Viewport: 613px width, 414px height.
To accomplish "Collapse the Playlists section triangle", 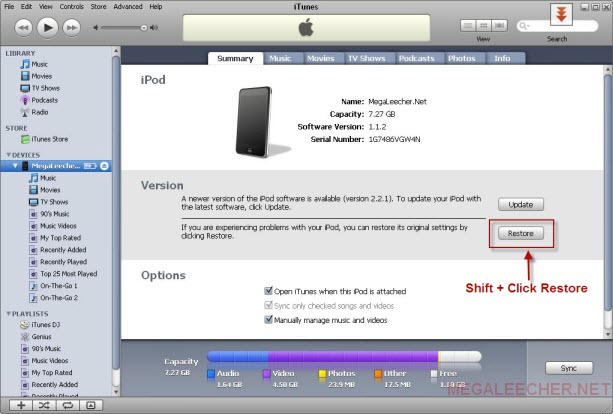I will pyautogui.click(x=9, y=314).
